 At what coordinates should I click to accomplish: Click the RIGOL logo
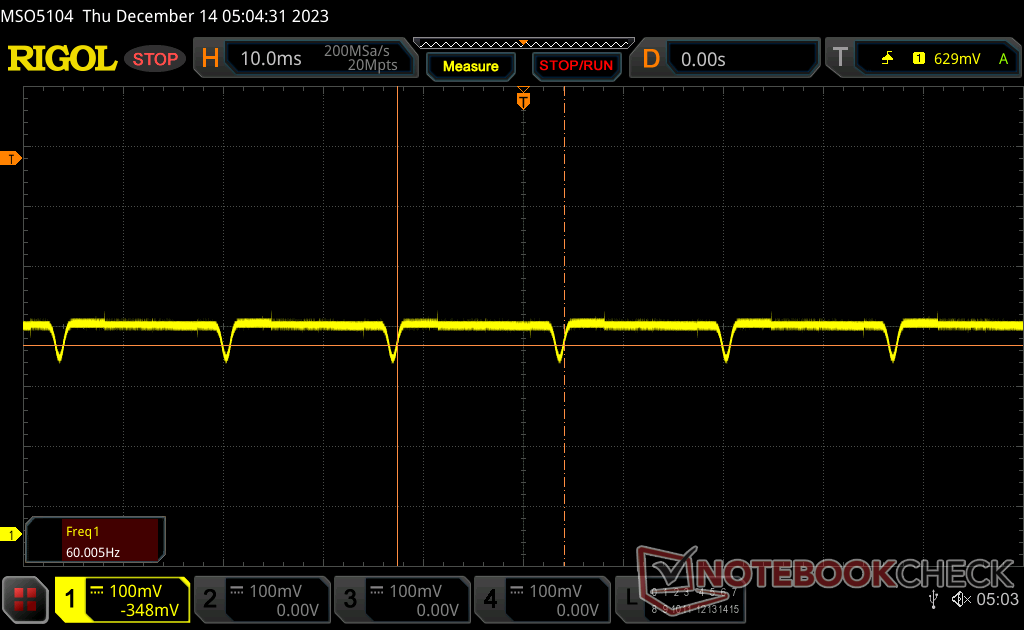(x=62, y=59)
